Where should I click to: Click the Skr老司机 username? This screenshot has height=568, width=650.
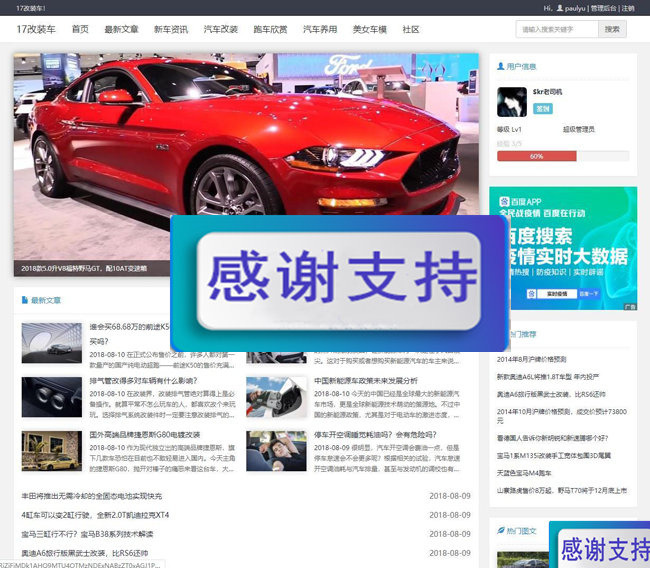pyautogui.click(x=547, y=92)
